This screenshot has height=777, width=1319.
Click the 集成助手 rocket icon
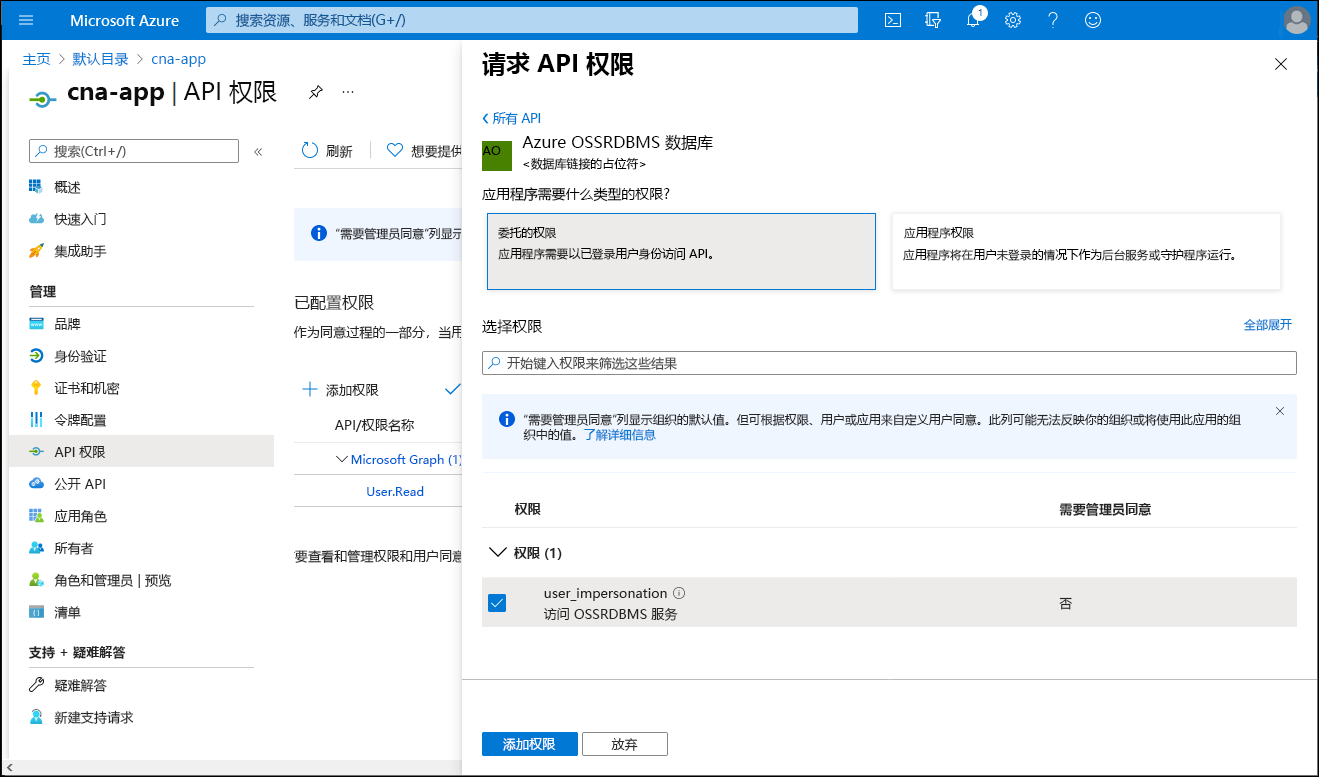[x=36, y=251]
